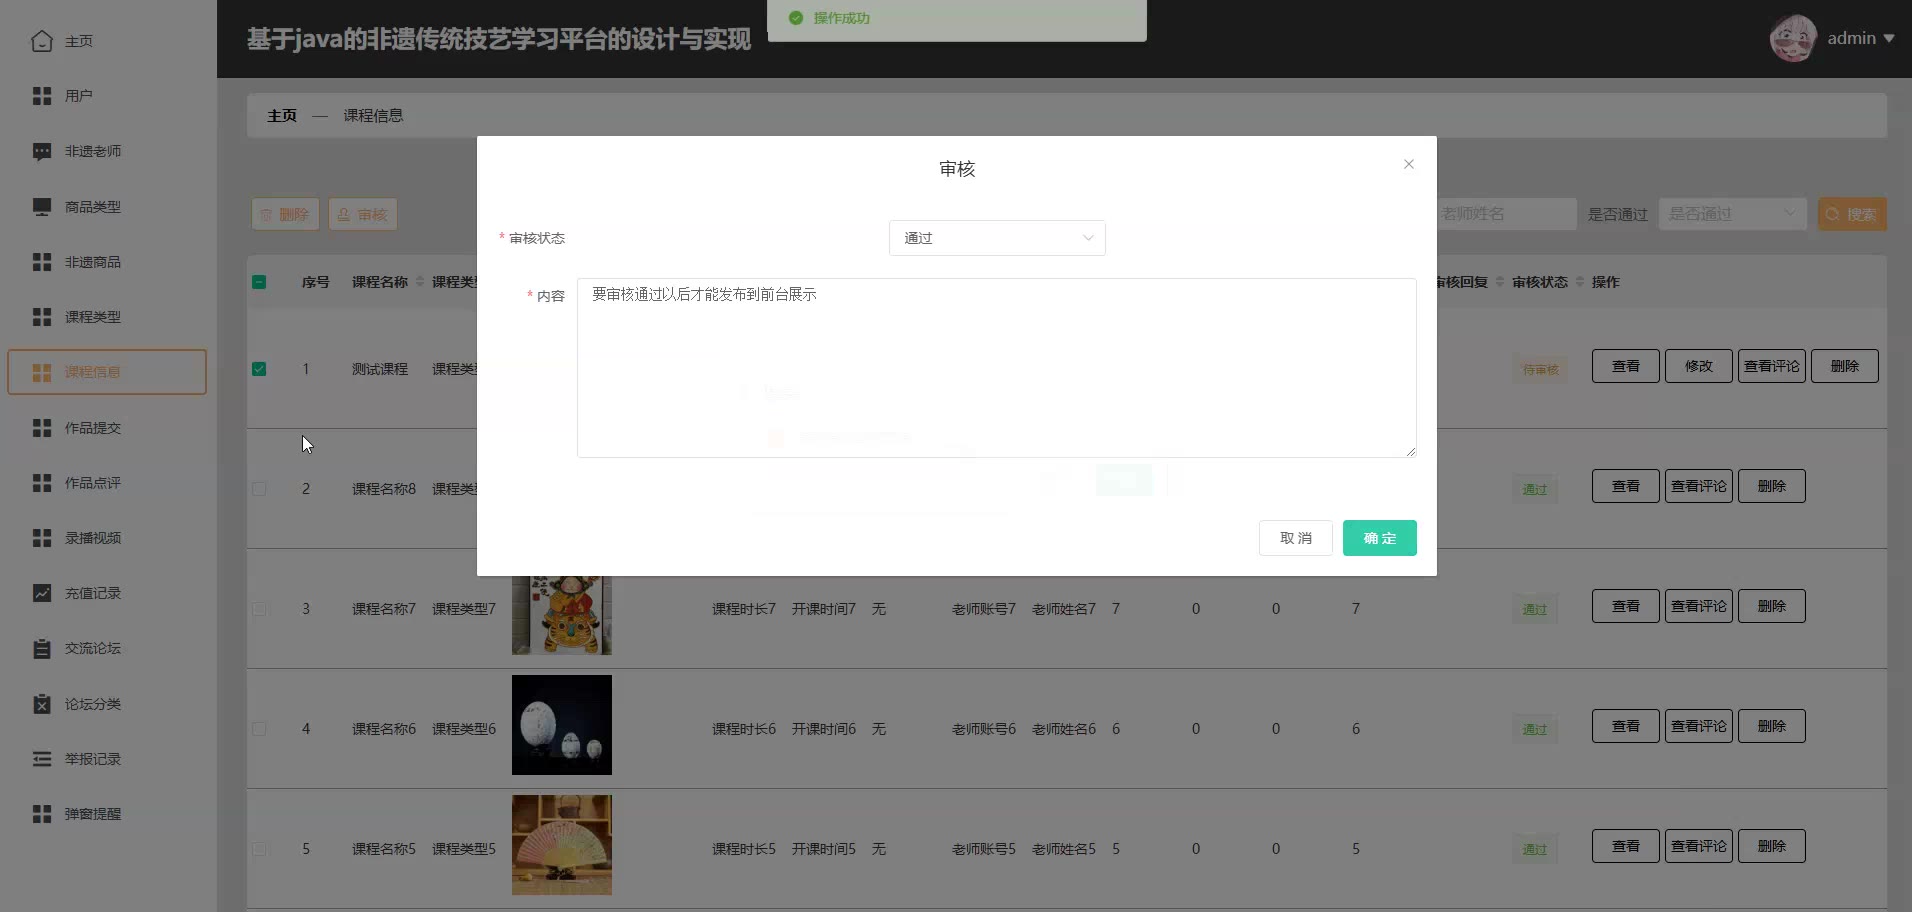
Task: Click 主页 in the breadcrumb
Action: coord(282,116)
